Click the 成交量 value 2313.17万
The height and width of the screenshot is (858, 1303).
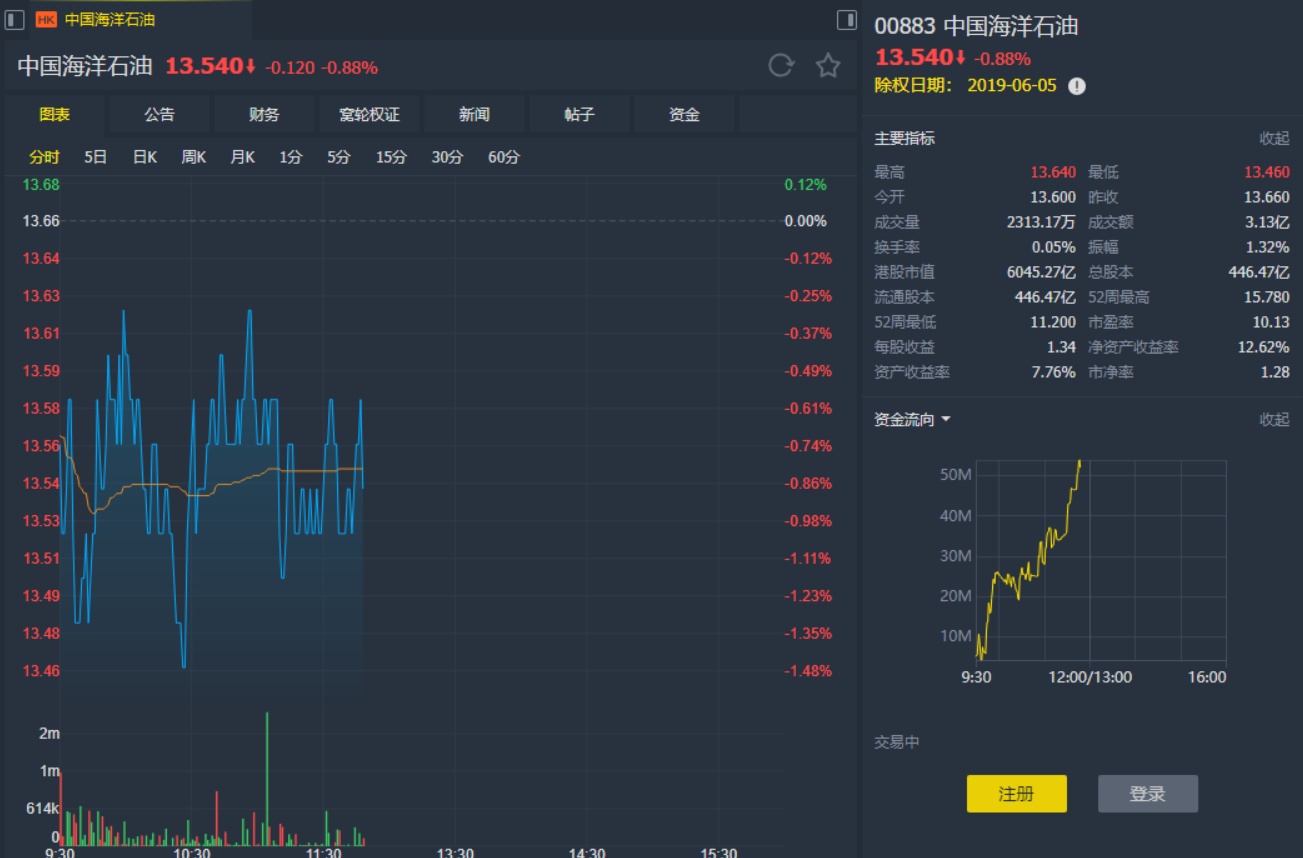pos(1041,222)
